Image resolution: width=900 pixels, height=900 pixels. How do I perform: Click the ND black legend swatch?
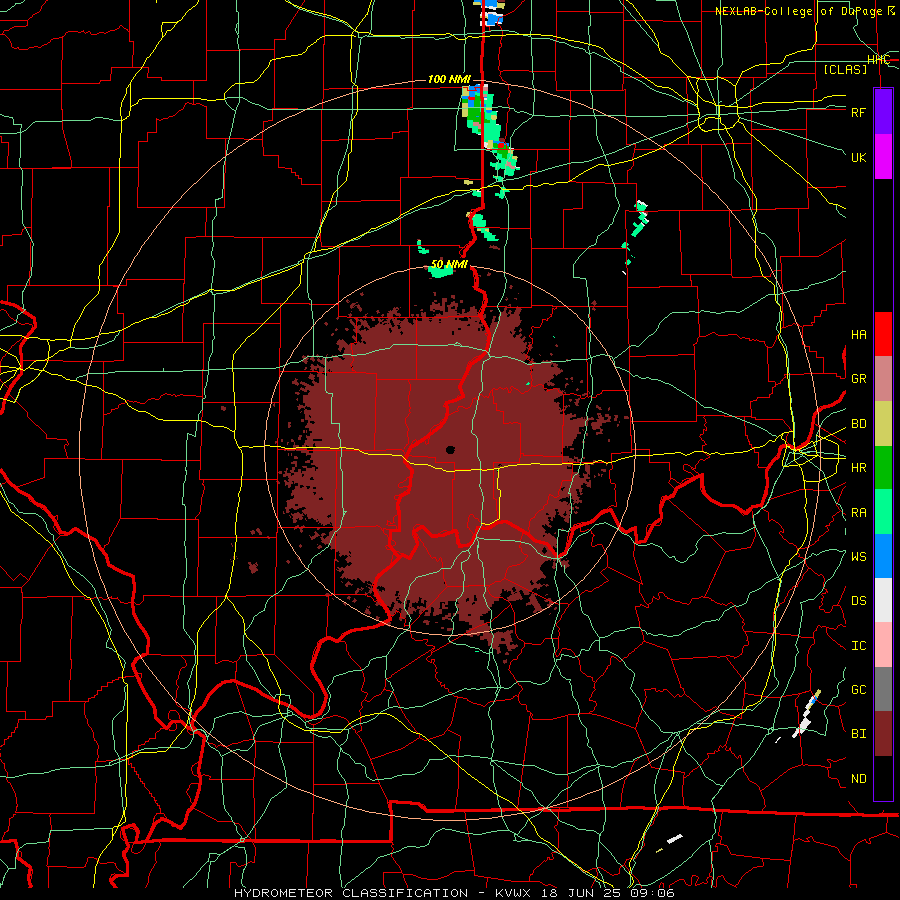click(x=883, y=778)
